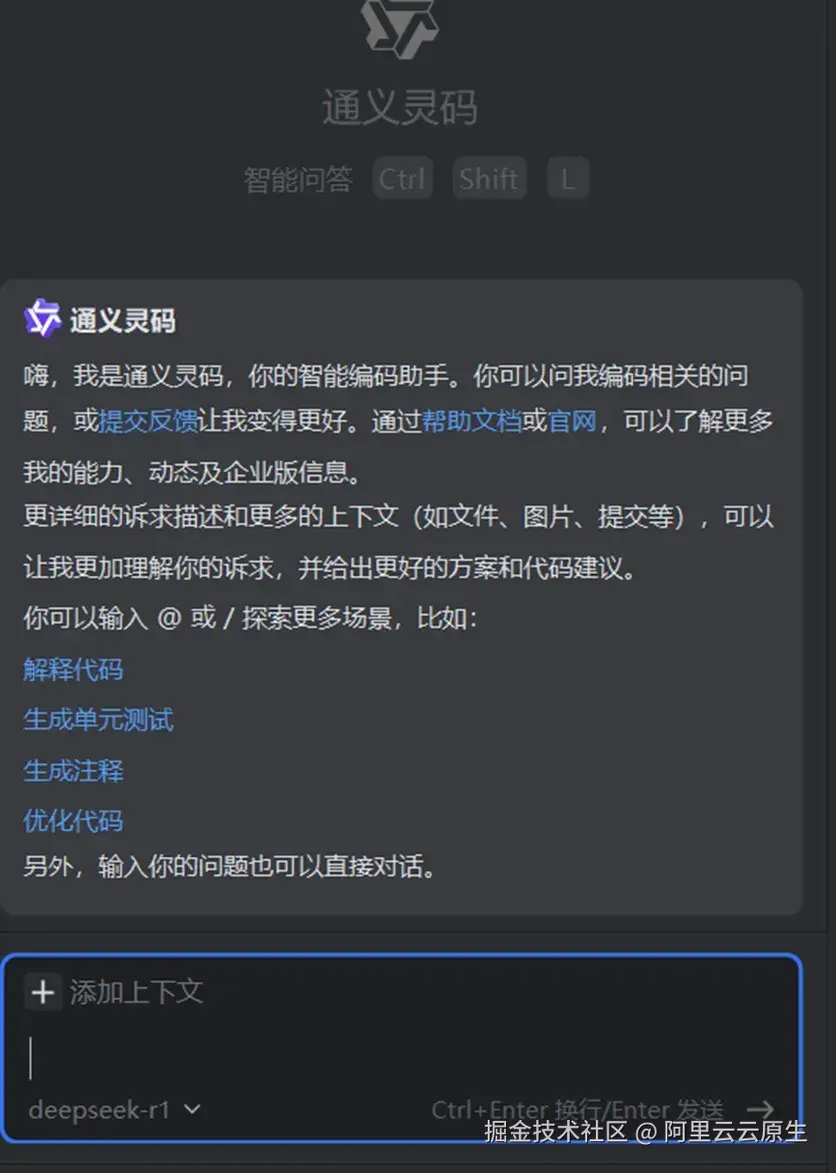
Task: Click the large gray Tongyi Lingma logo
Action: click(x=399, y=28)
